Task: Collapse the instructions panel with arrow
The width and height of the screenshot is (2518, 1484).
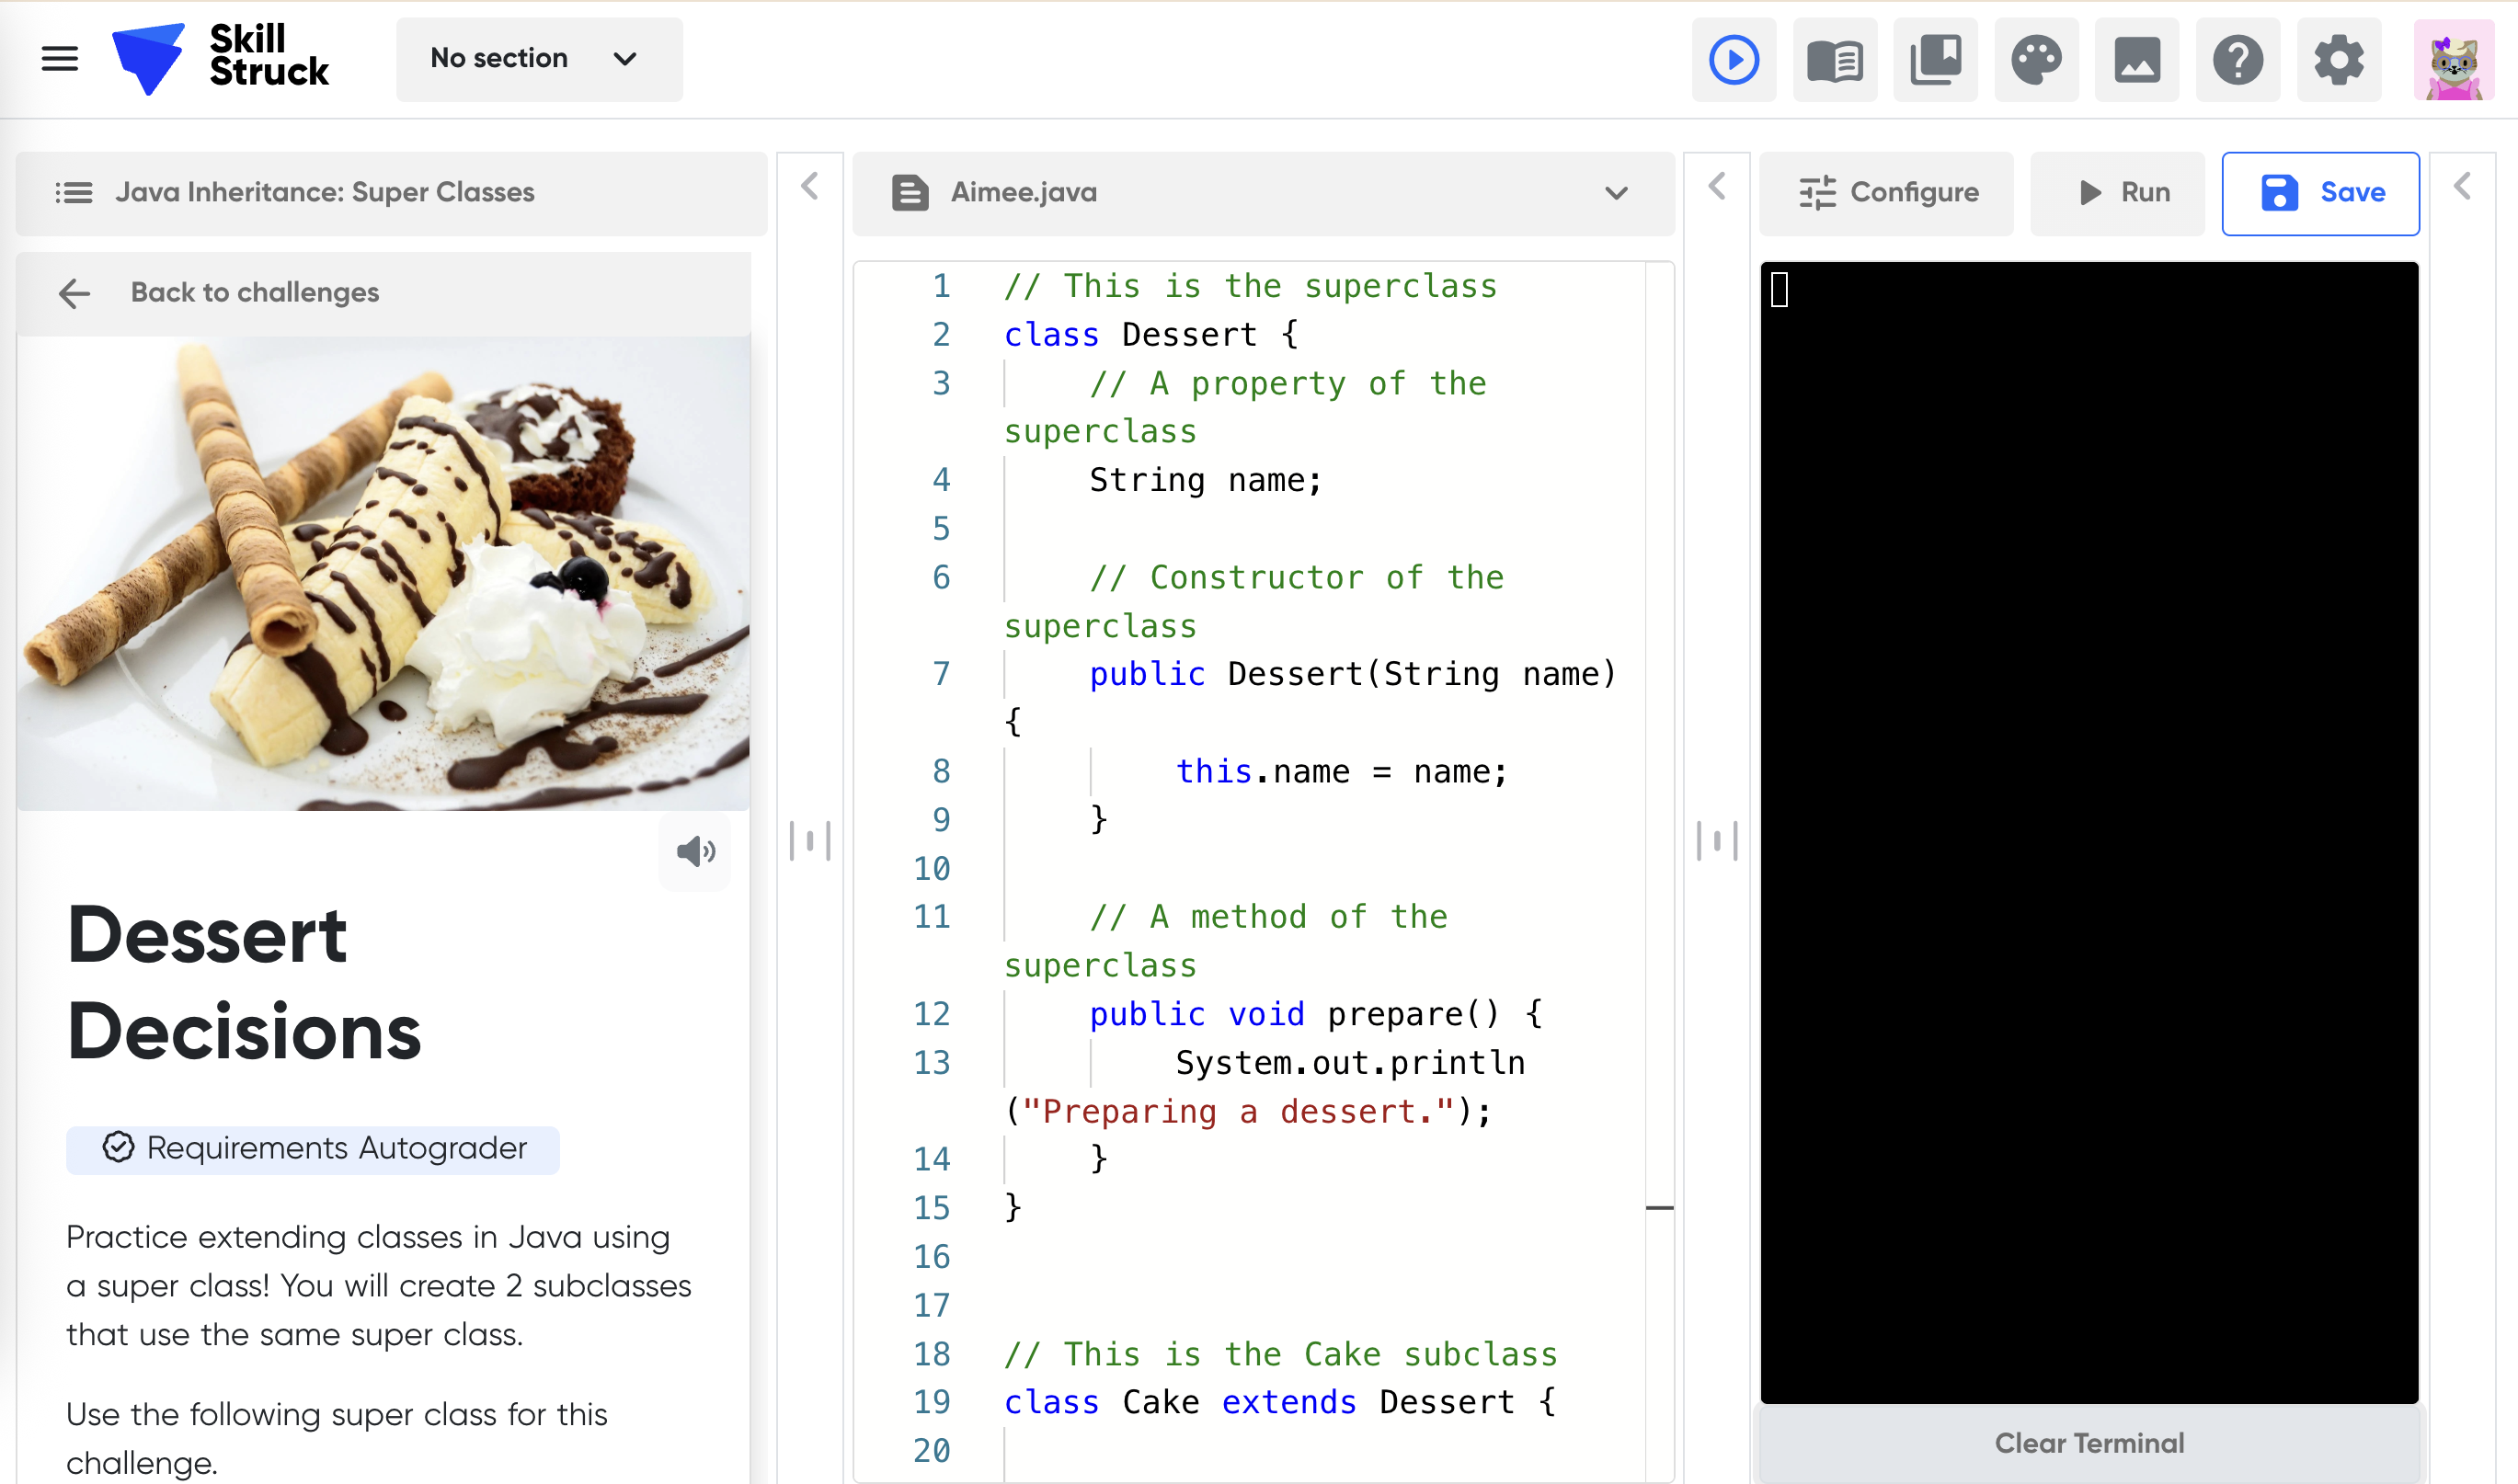Action: coord(810,187)
